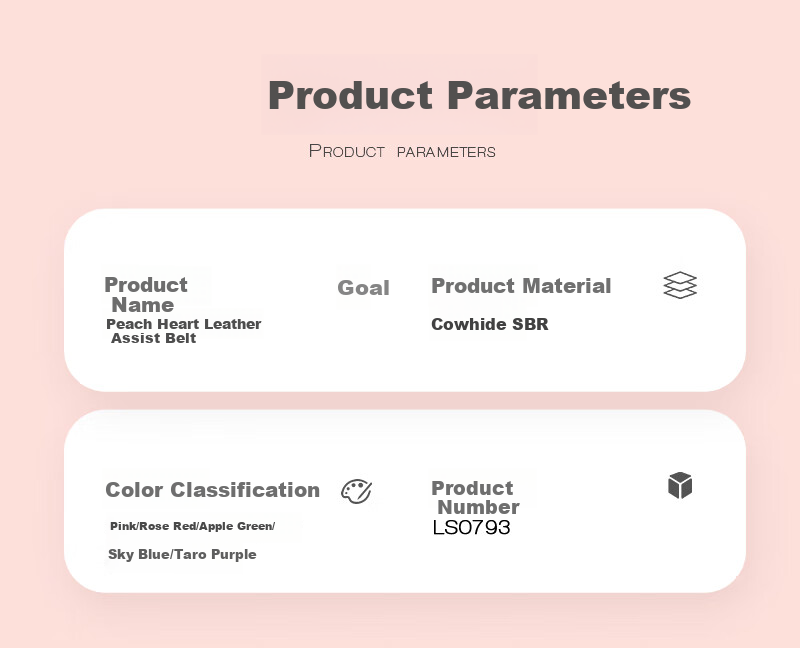The height and width of the screenshot is (648, 800).
Task: Select the Product Name label
Action: point(146,294)
